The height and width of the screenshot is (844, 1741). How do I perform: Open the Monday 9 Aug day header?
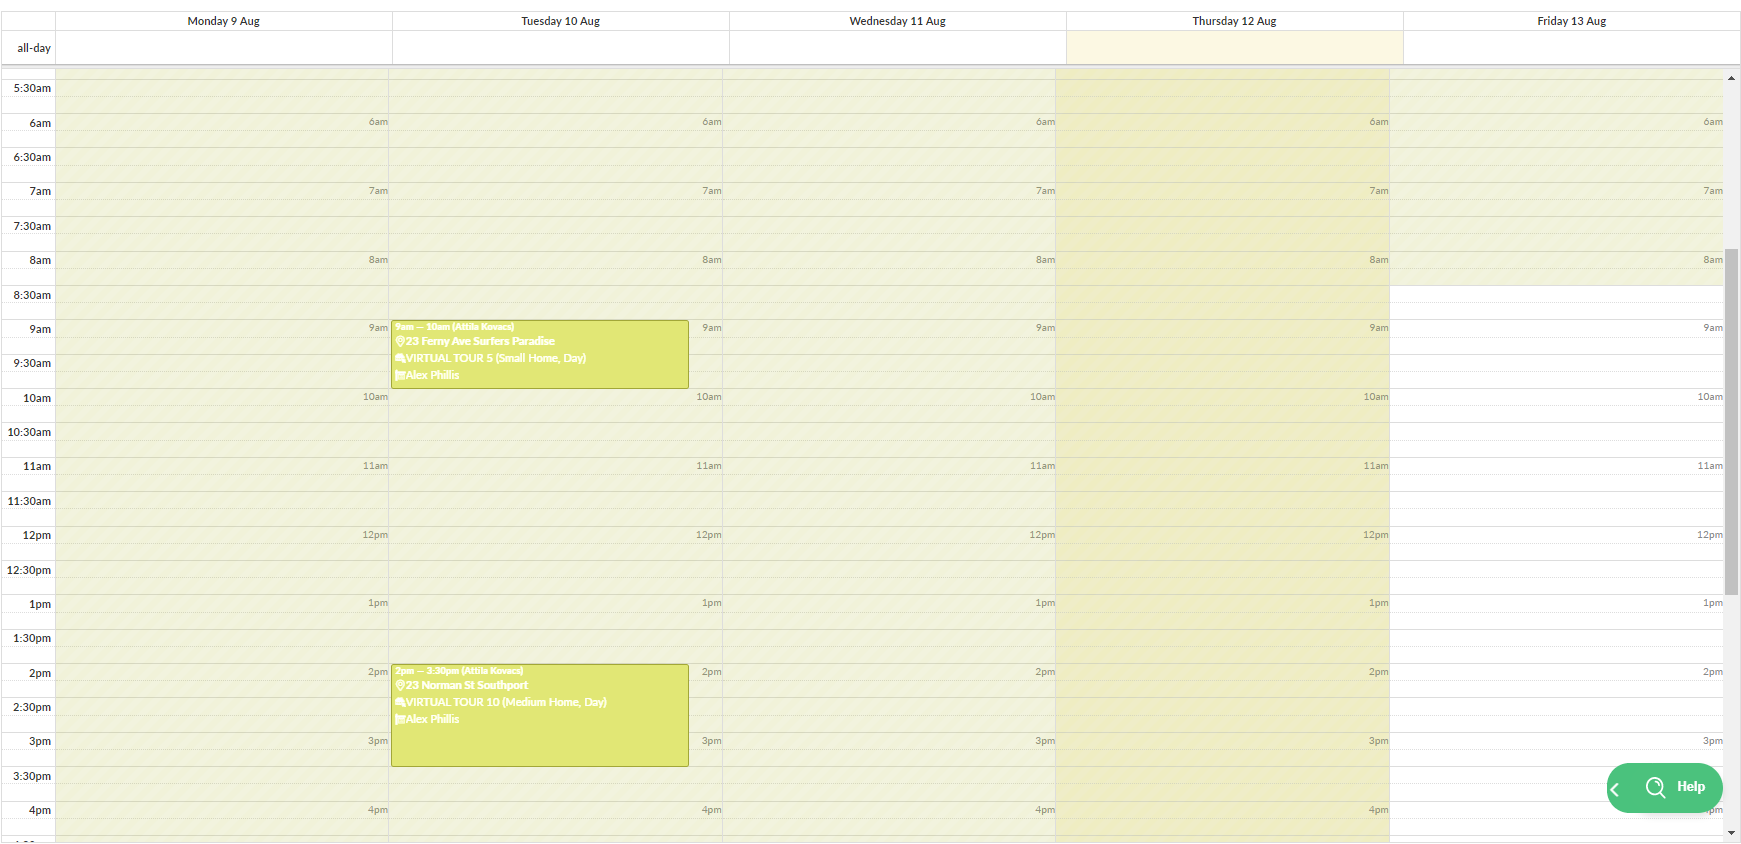coord(223,21)
